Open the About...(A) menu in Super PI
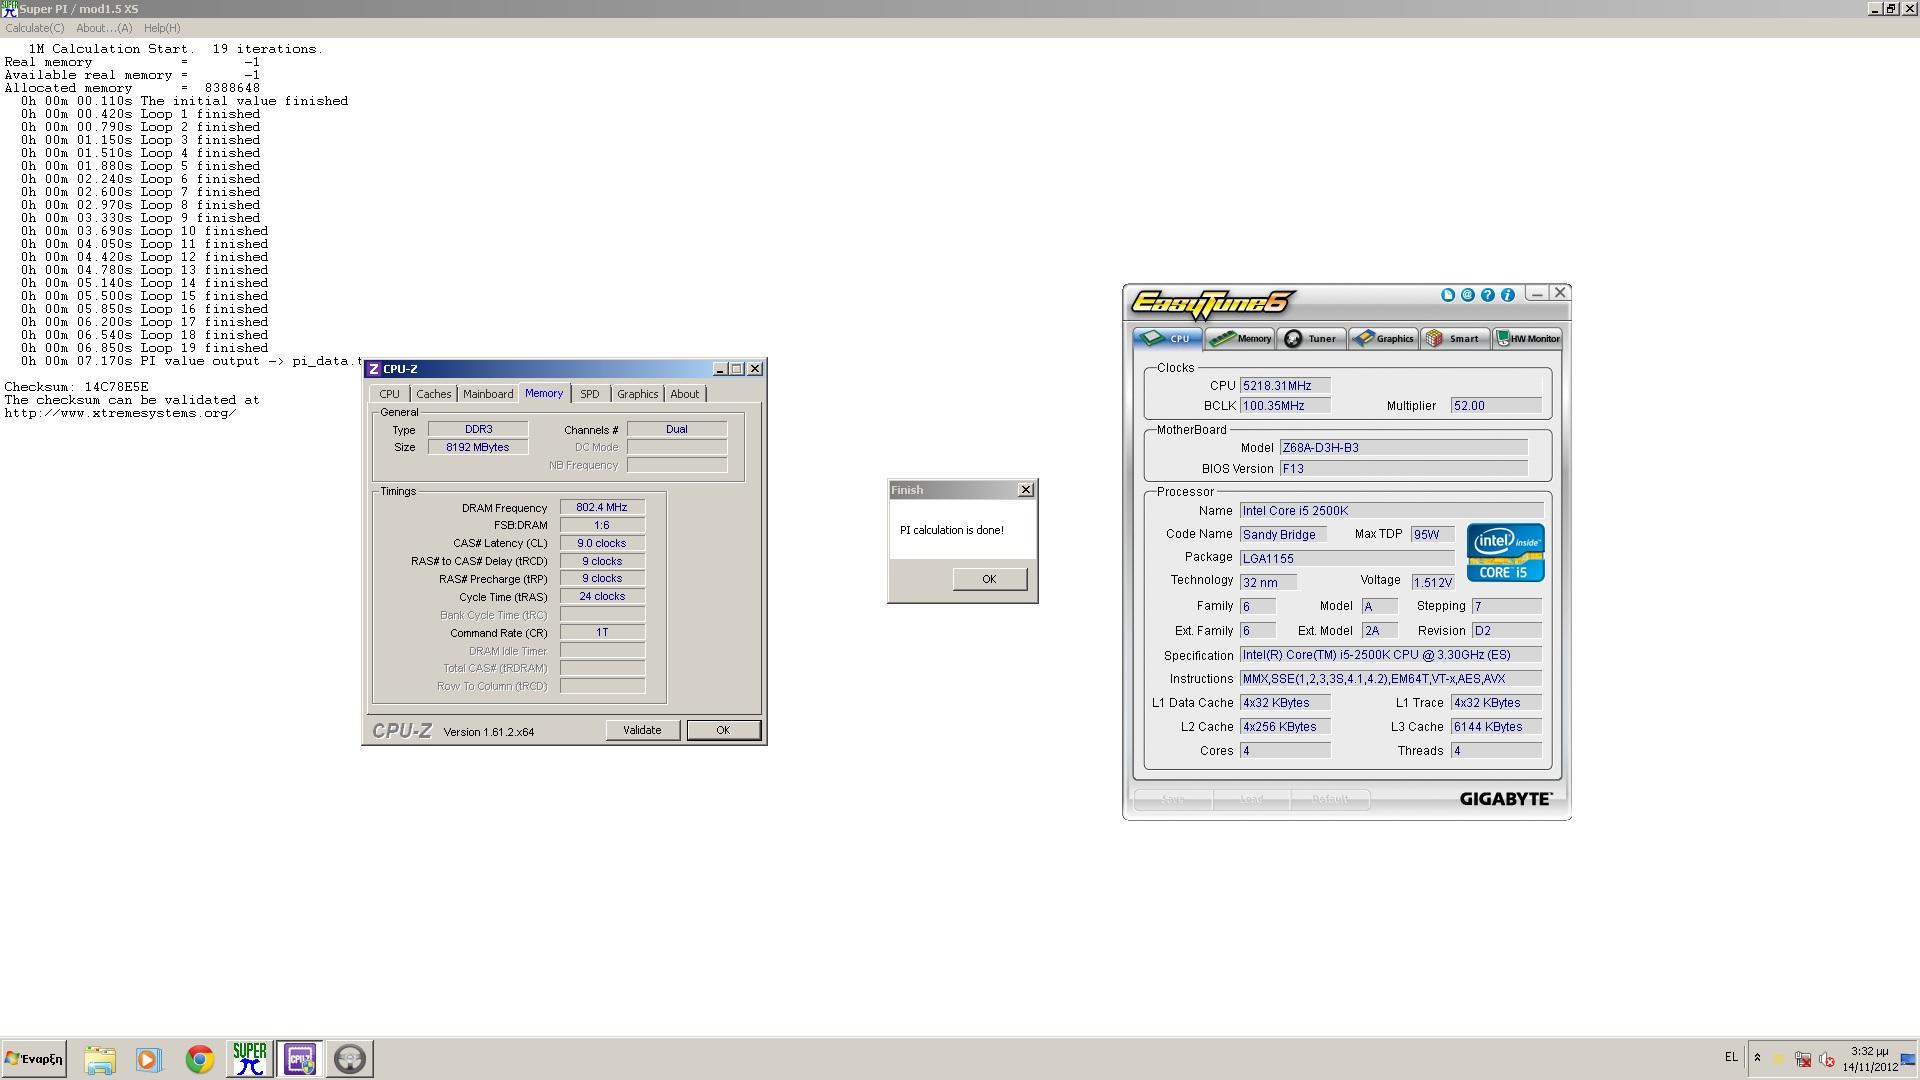This screenshot has height=1080, width=1920. (x=104, y=28)
